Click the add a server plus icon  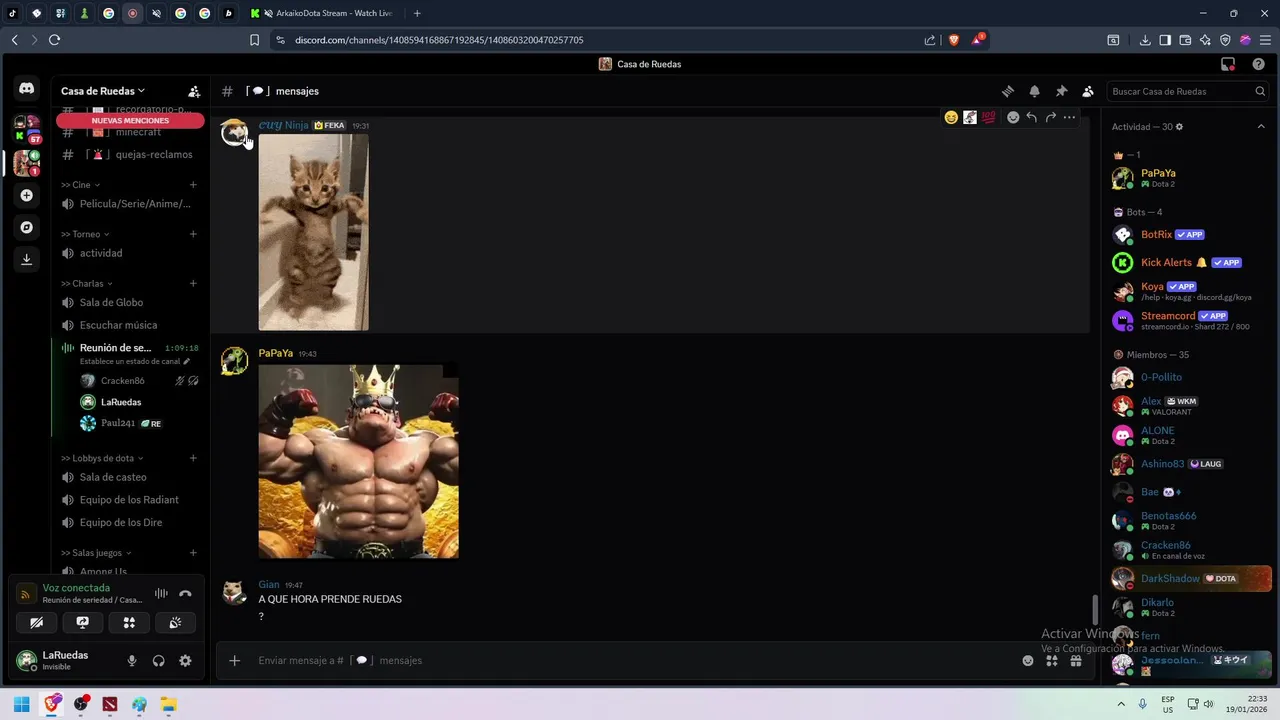coord(27,195)
